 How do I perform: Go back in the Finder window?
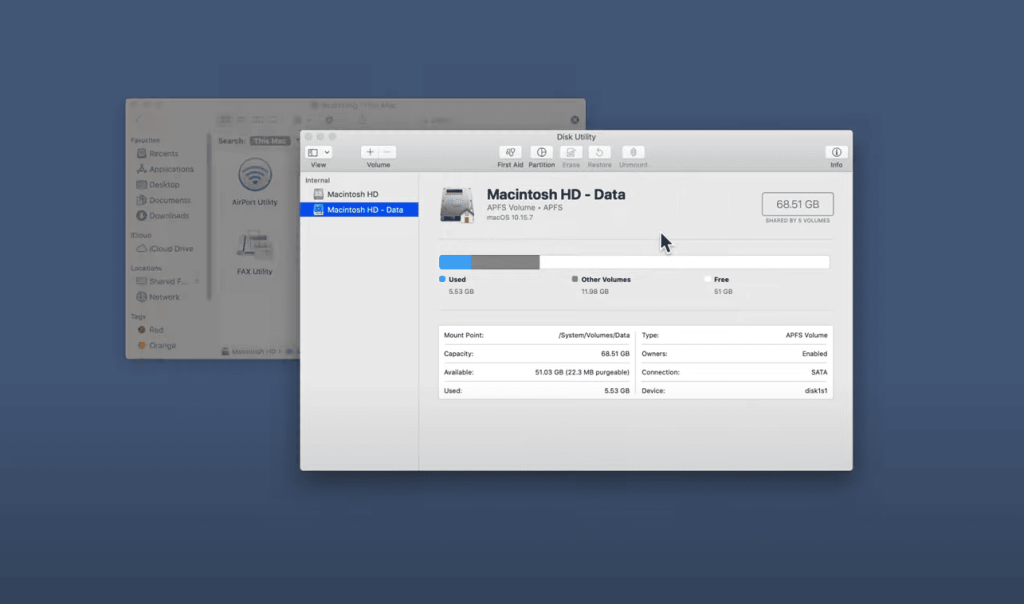[x=138, y=119]
